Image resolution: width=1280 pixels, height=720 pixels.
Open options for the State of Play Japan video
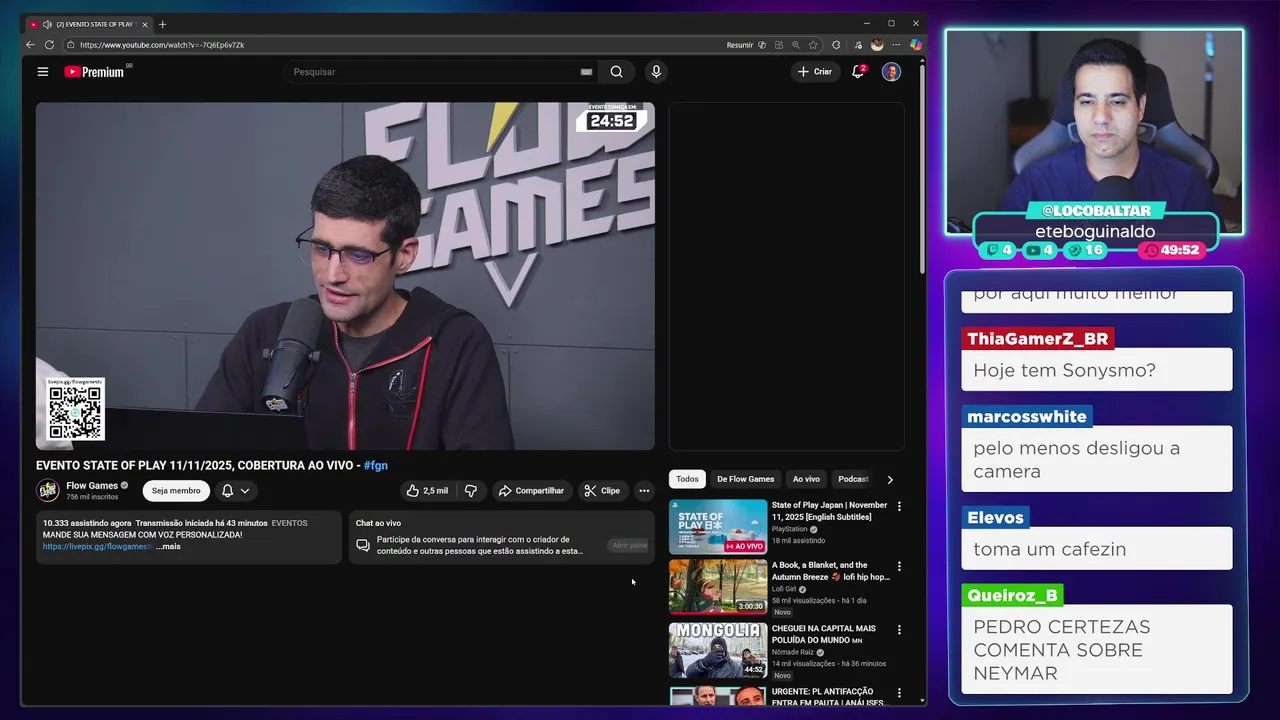899,506
